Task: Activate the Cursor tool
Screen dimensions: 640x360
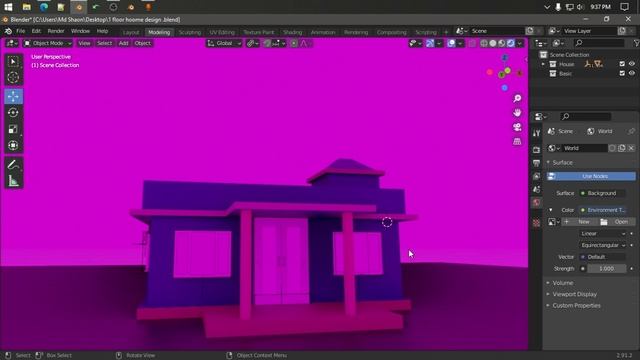Action: pos(13,78)
